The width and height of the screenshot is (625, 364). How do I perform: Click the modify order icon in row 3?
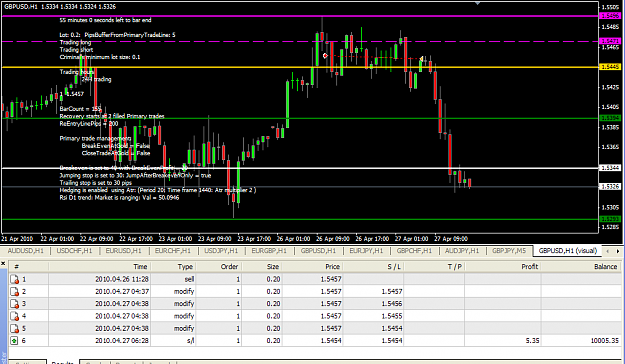(14, 304)
